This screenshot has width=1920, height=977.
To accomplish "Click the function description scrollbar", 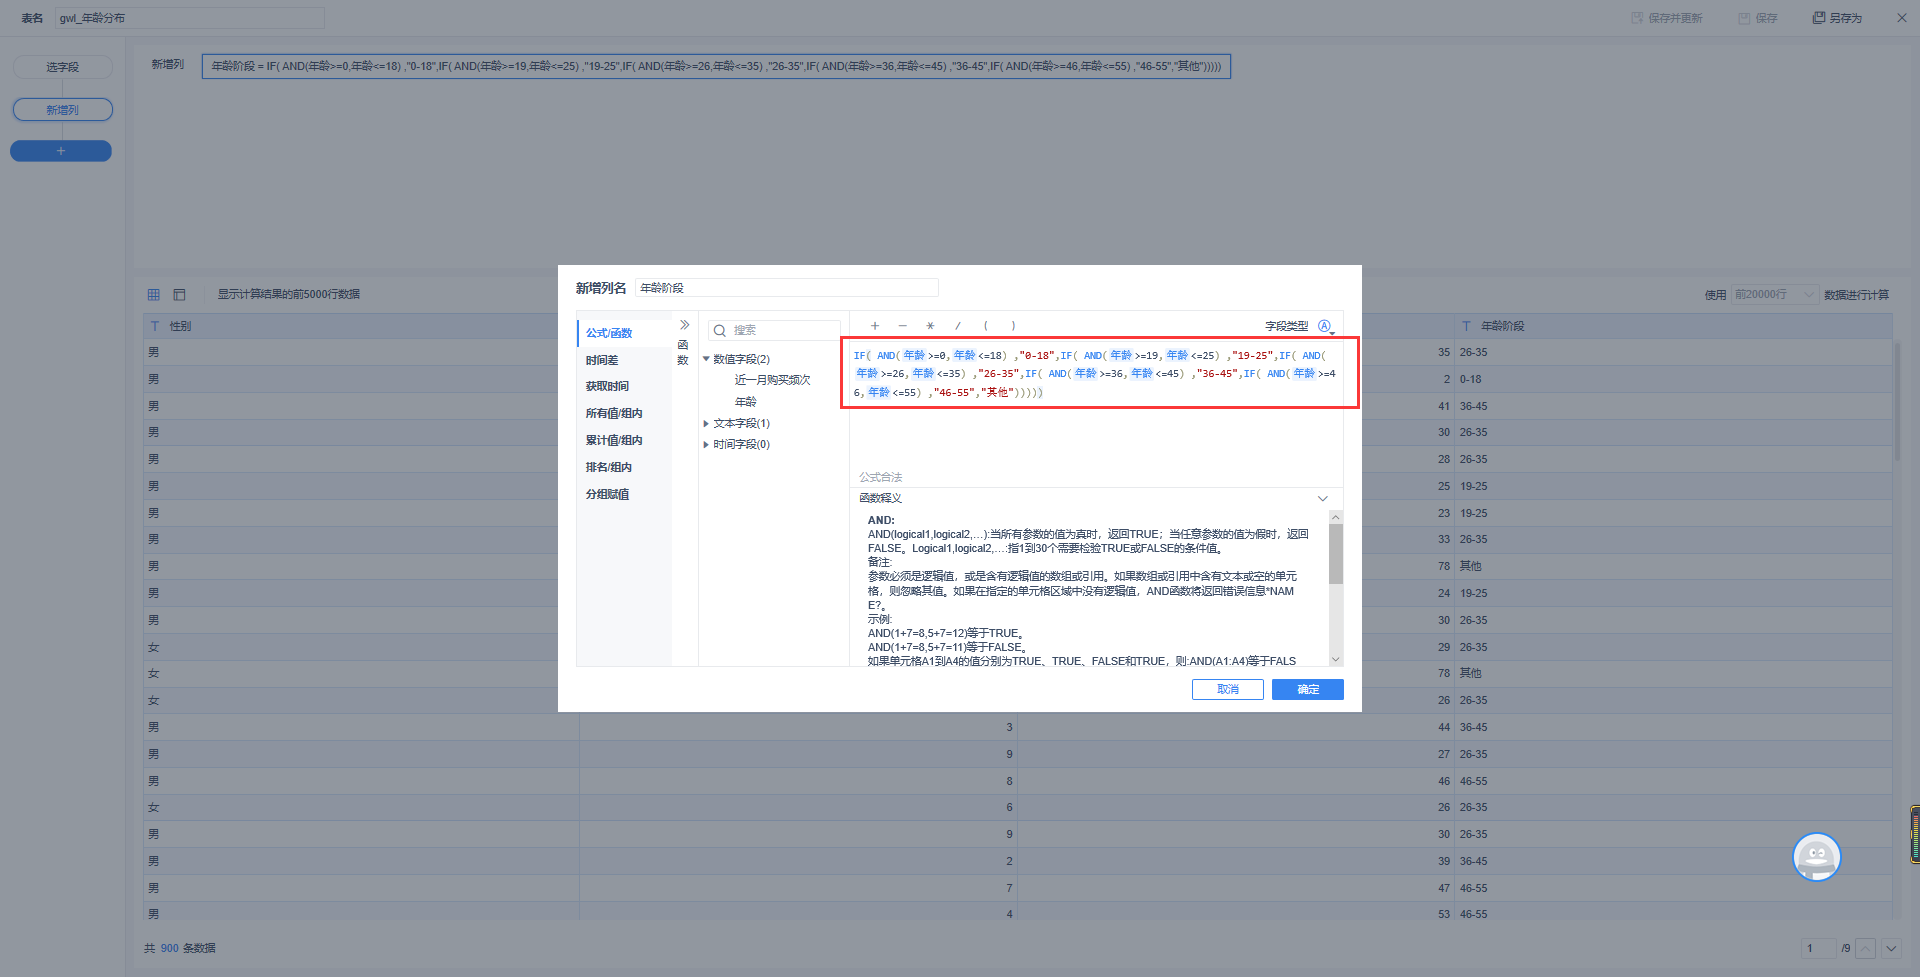I will coord(1335,553).
